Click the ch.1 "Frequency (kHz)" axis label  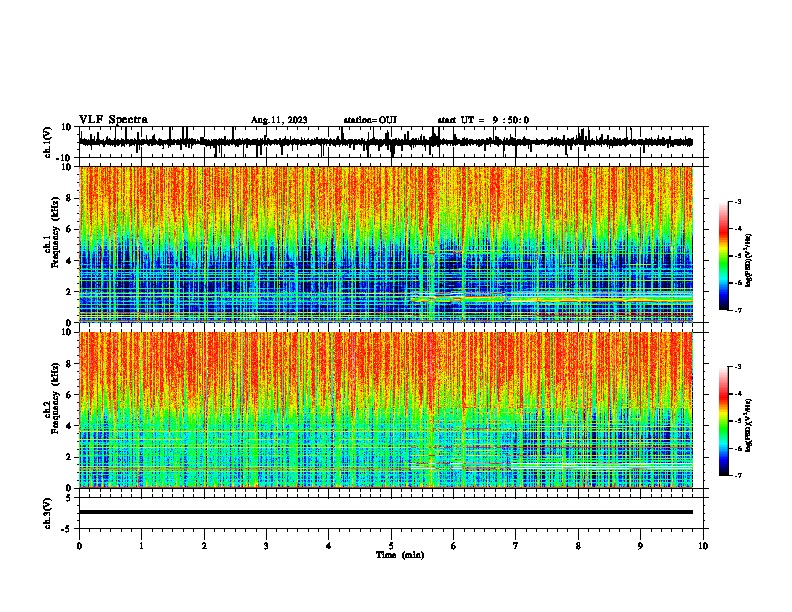(56, 232)
